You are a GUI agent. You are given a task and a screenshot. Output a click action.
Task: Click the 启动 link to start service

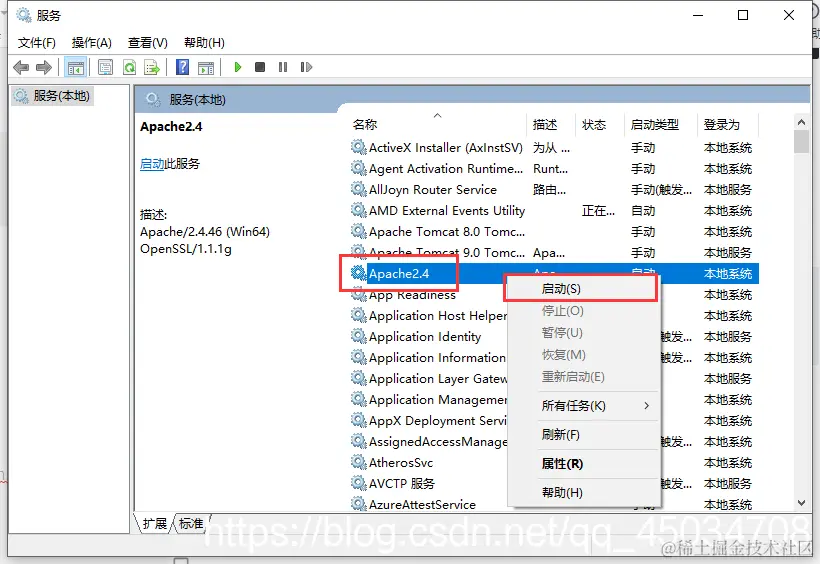[152, 164]
